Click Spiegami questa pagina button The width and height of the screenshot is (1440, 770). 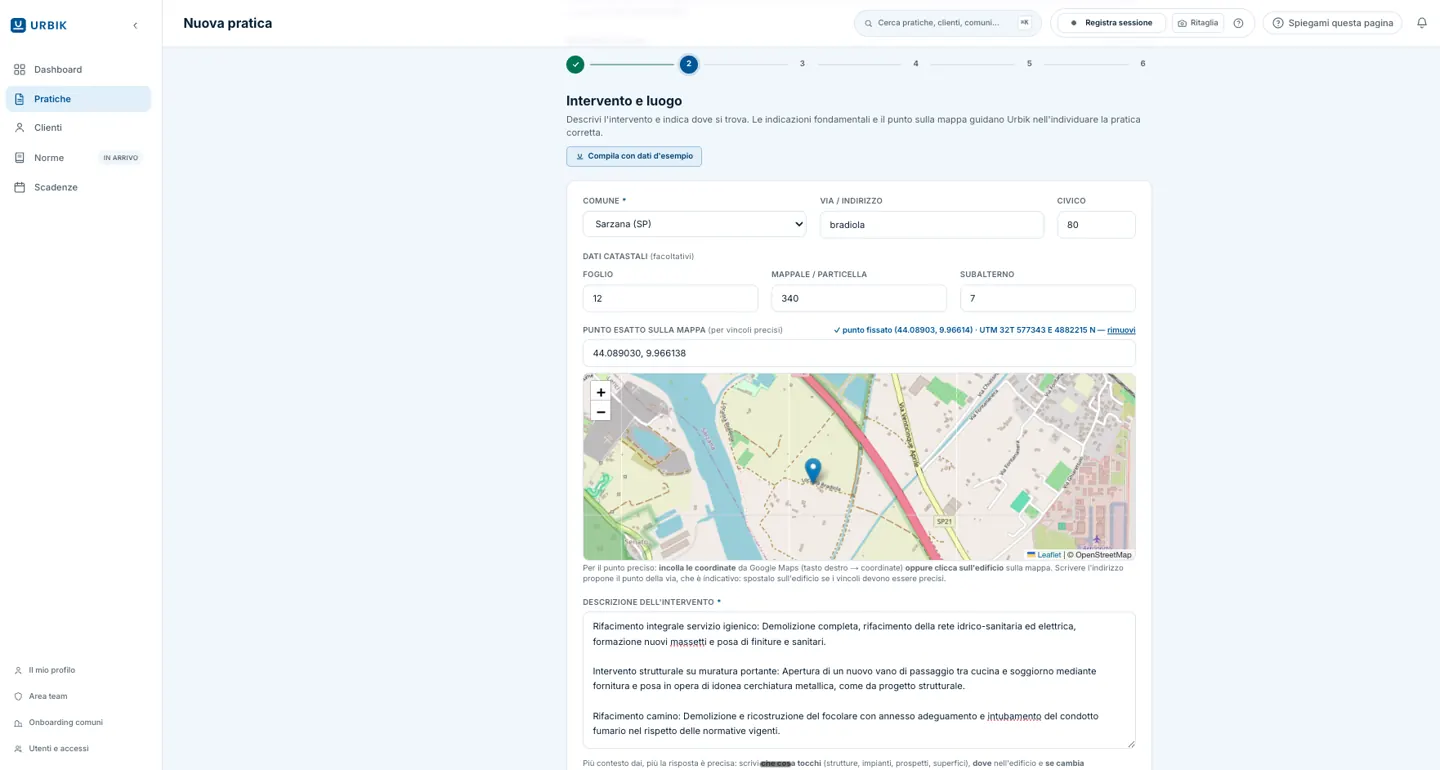(x=1332, y=23)
